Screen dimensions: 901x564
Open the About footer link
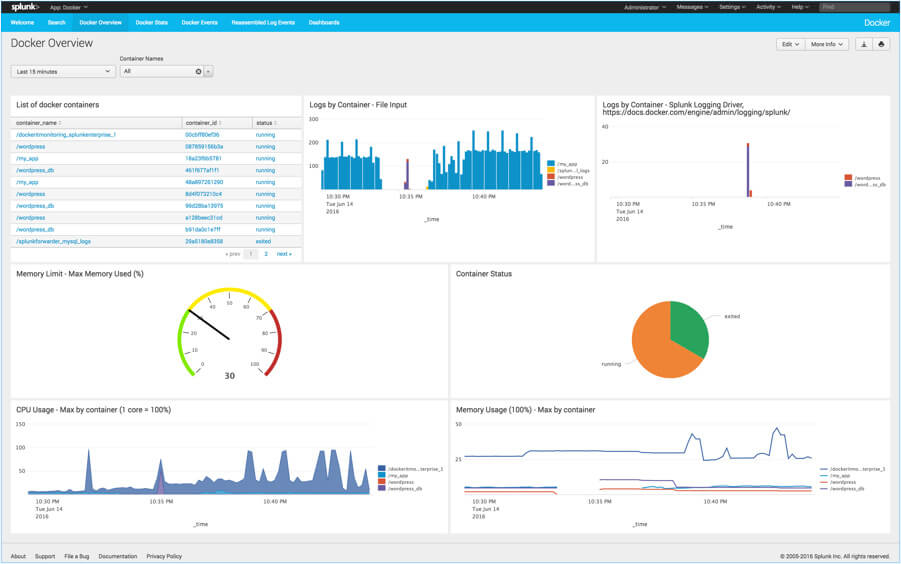18,556
